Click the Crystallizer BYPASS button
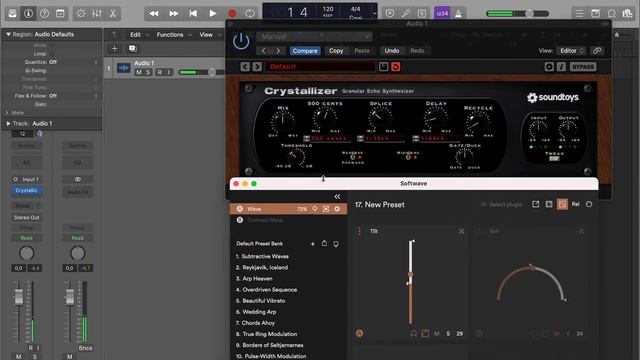The width and height of the screenshot is (640, 360). pos(583,67)
